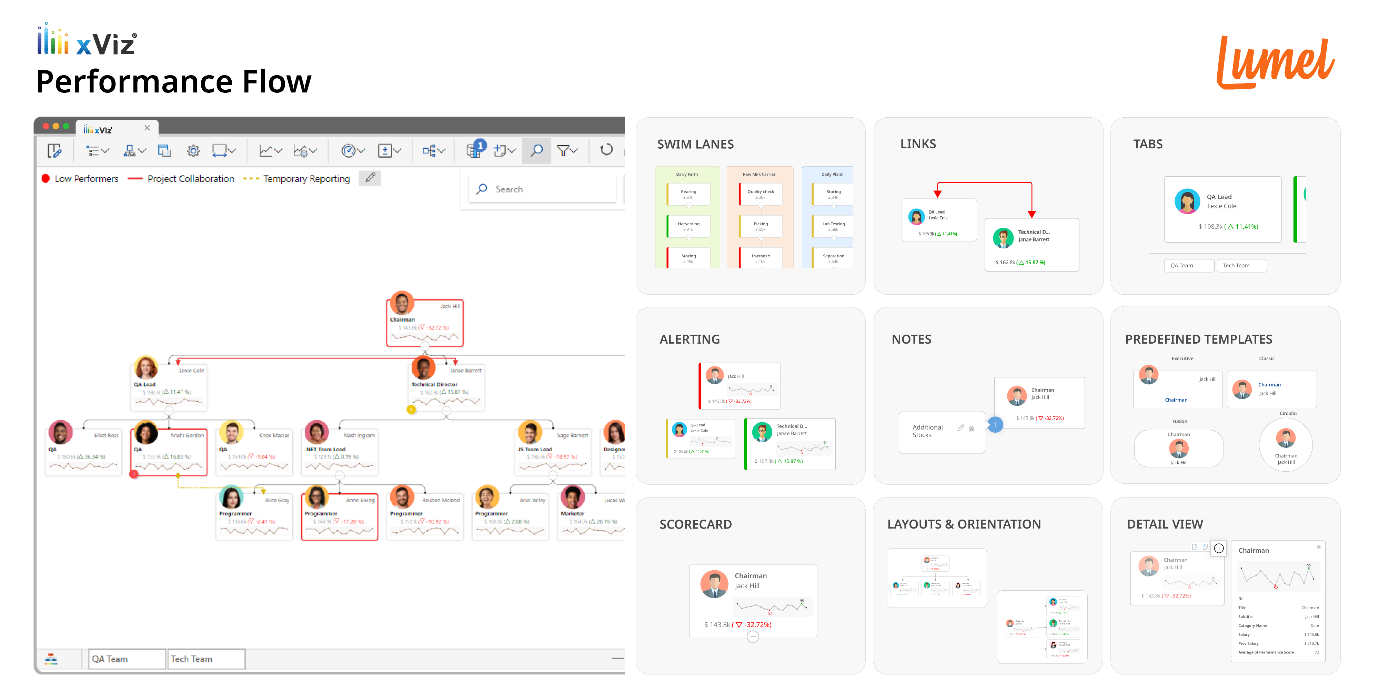Click Tech Team tab inside TABS panel

(x=1241, y=266)
